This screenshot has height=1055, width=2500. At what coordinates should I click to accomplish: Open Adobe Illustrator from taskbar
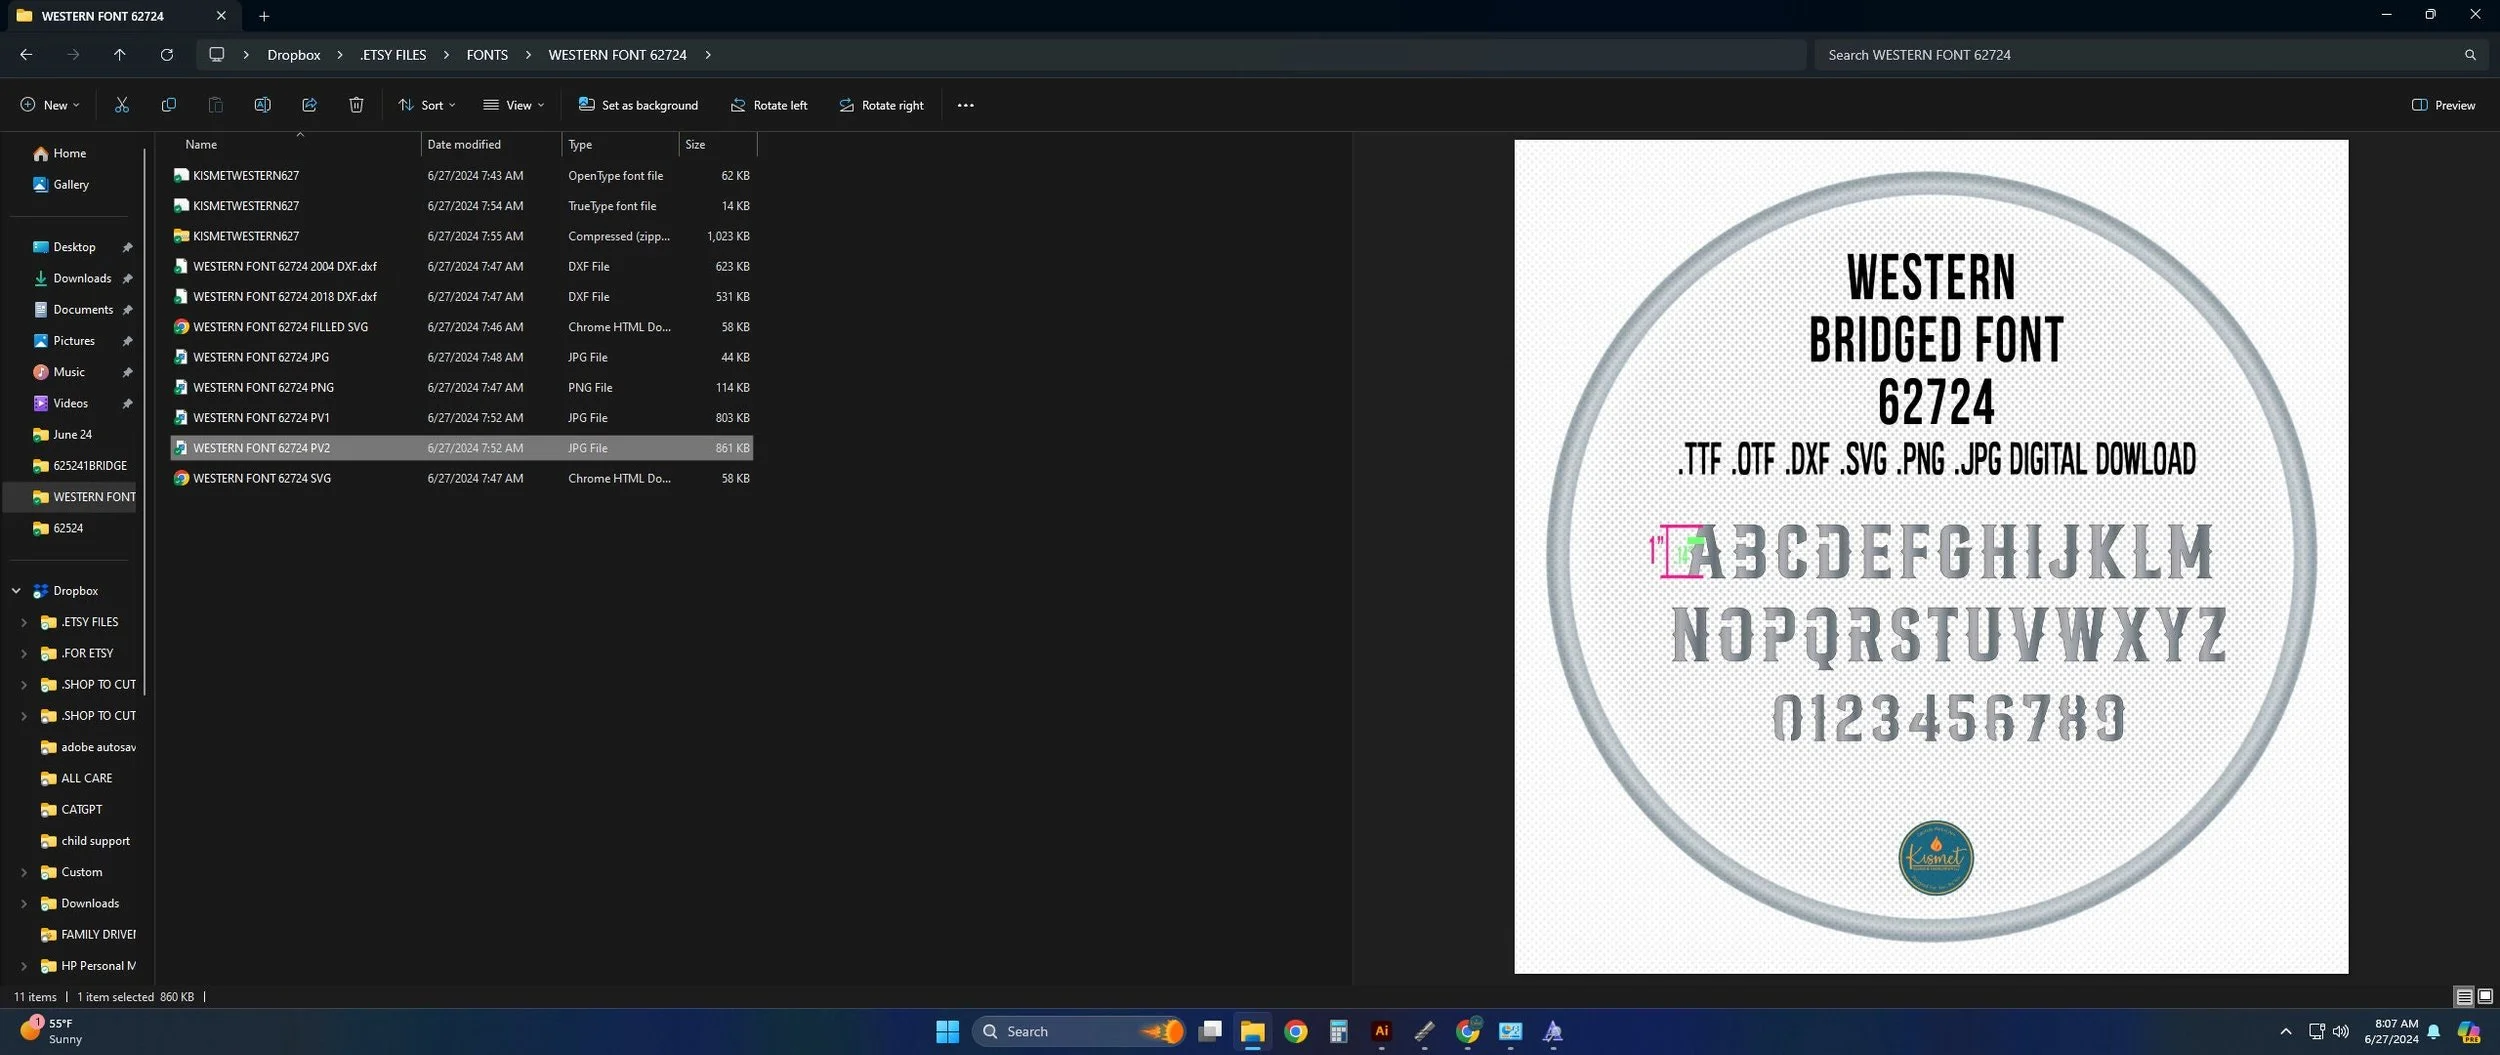click(1381, 1031)
